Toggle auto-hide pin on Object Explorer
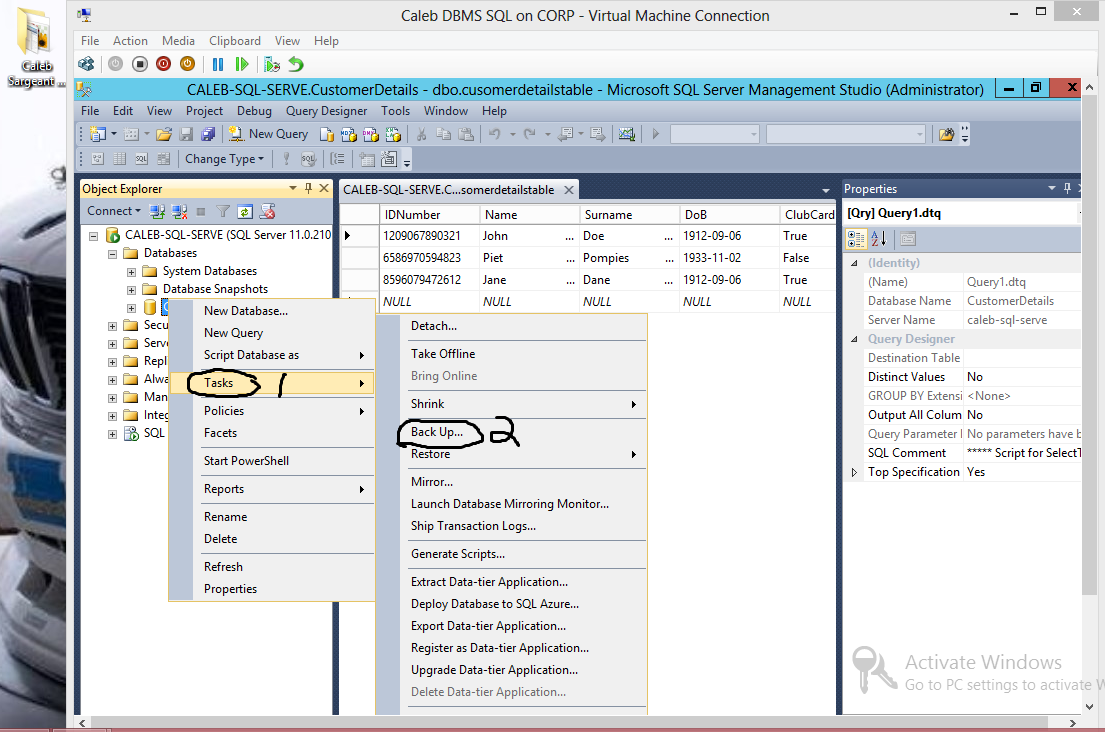Viewport: 1105px width, 732px height. [308, 188]
